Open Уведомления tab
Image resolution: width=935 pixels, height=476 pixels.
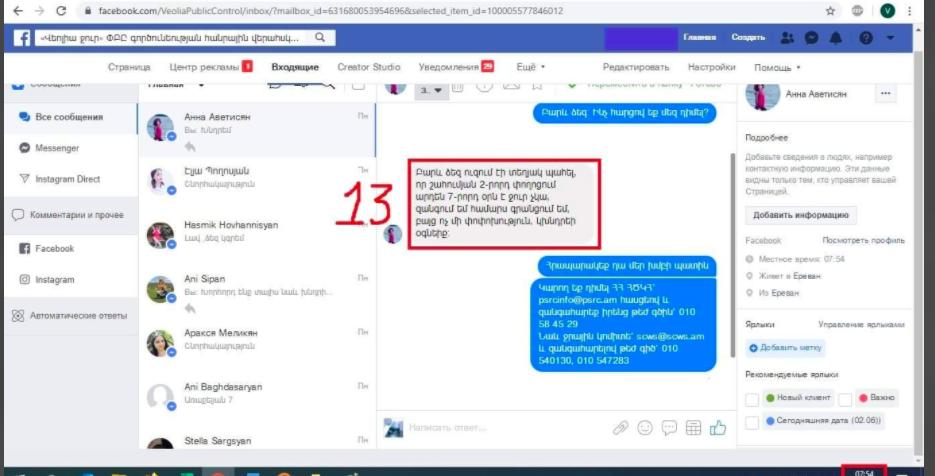click(456, 67)
